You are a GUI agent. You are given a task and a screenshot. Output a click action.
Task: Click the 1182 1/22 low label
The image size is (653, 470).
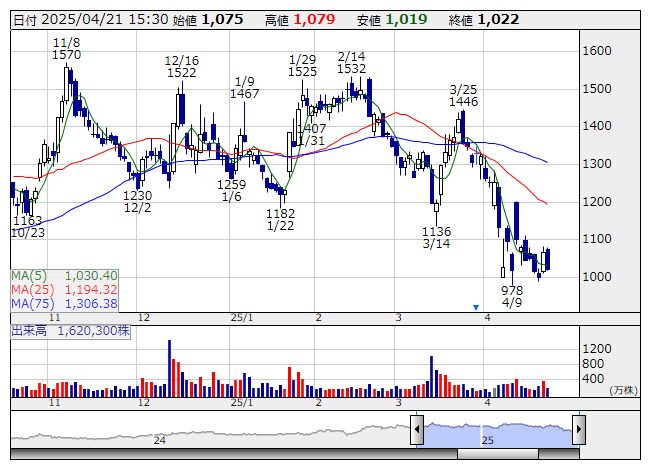click(x=280, y=219)
